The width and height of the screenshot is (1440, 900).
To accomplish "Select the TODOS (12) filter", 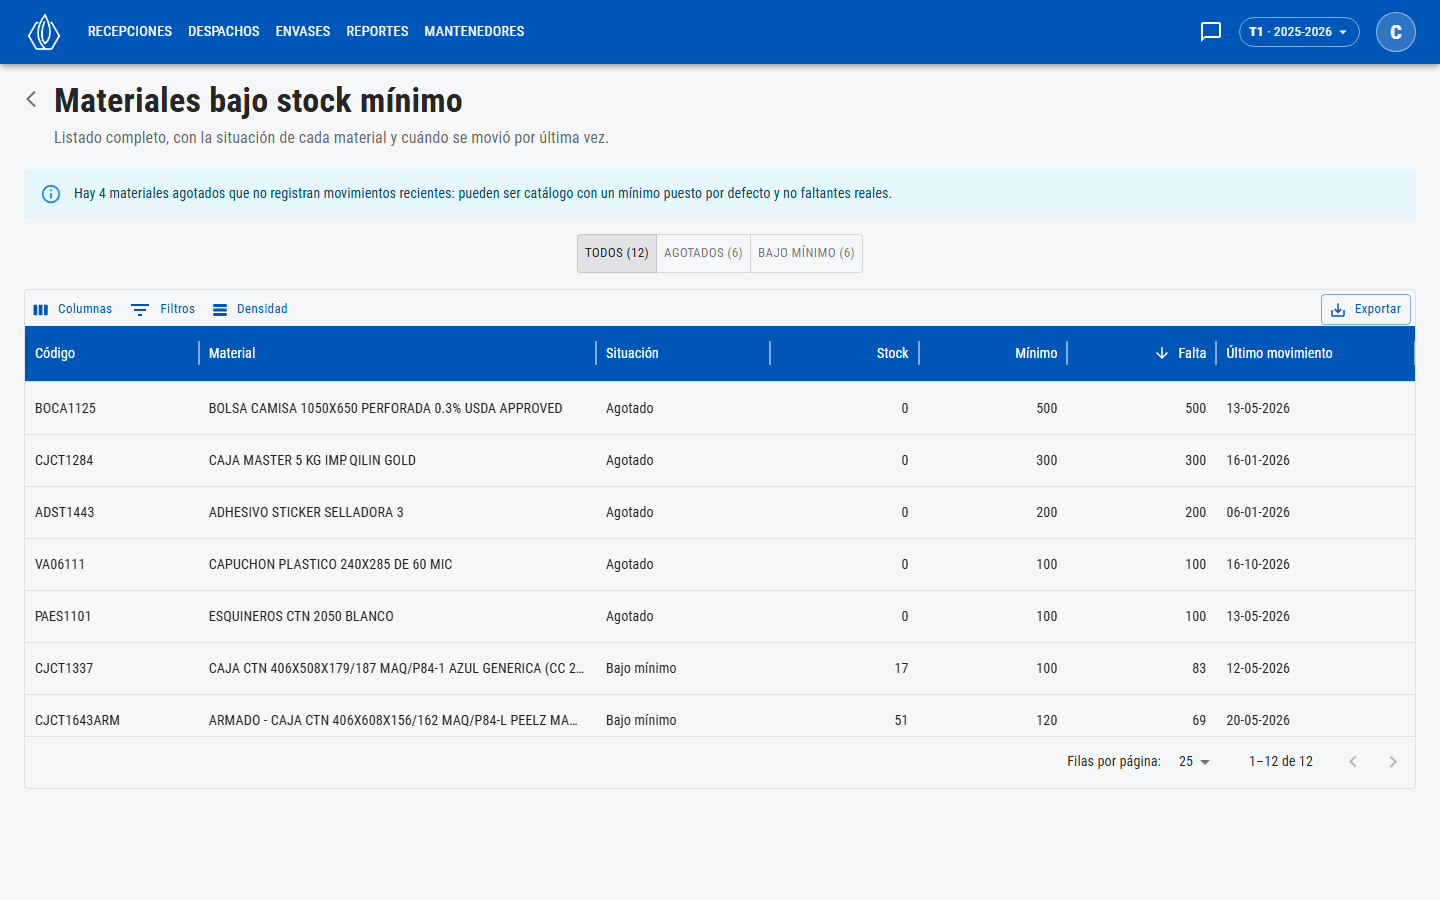I will [617, 253].
